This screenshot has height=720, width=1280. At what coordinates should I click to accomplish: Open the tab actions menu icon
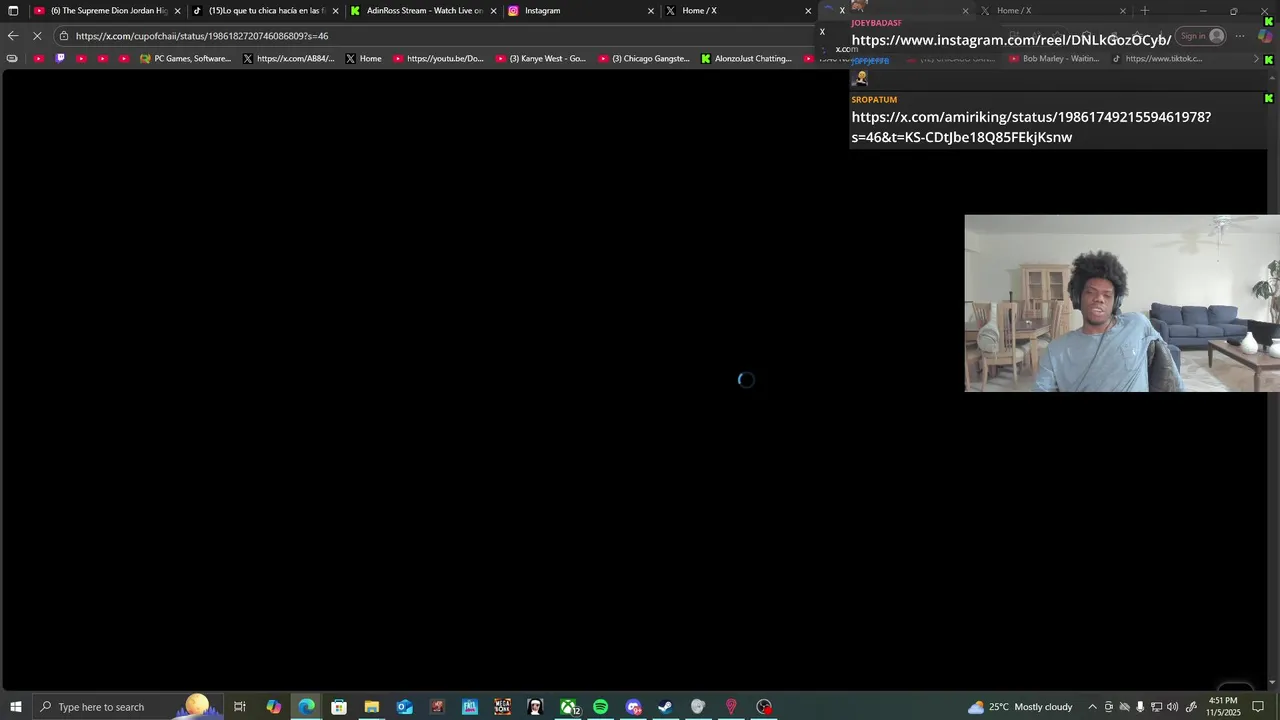[13, 11]
